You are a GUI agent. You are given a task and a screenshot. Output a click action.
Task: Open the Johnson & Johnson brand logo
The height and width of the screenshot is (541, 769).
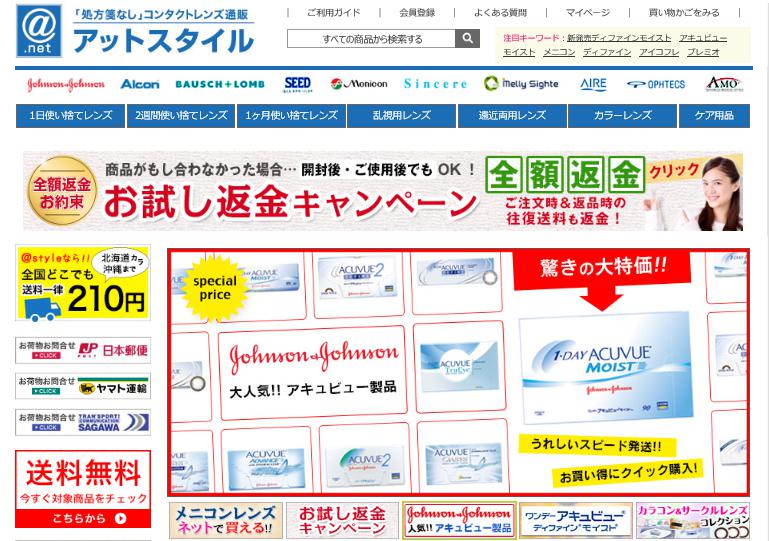click(x=66, y=84)
